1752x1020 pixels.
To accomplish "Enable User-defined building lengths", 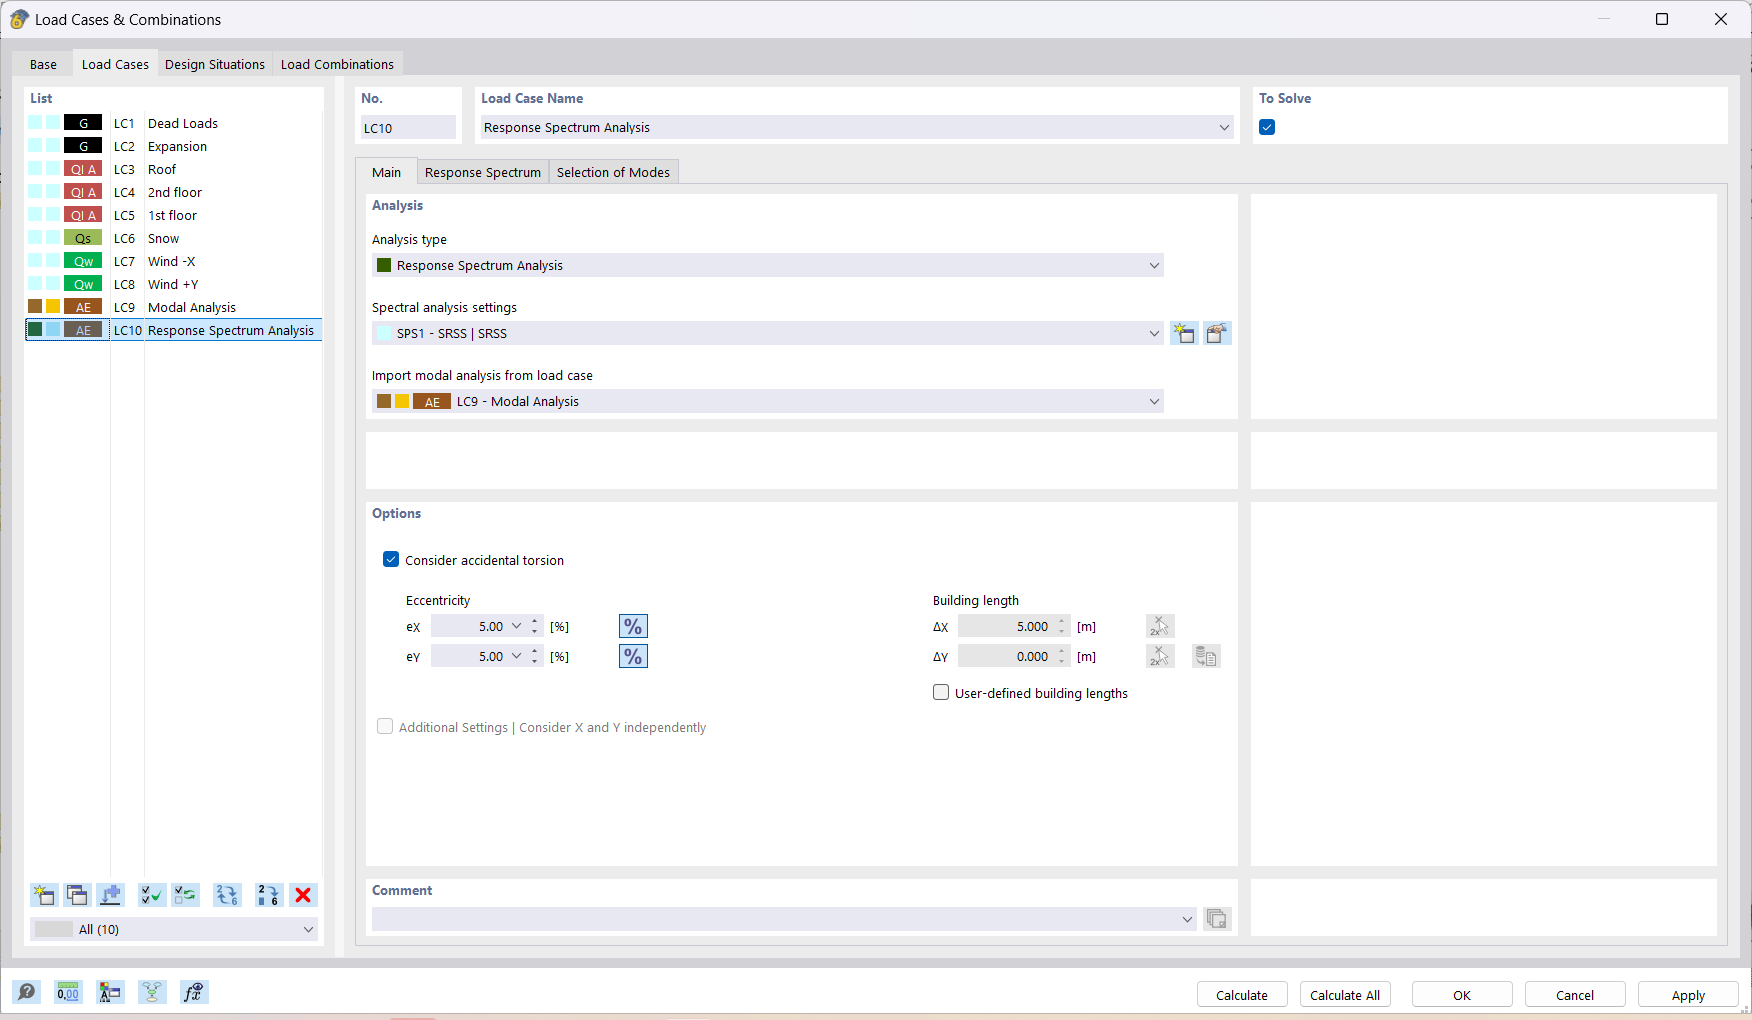I will [x=940, y=691].
